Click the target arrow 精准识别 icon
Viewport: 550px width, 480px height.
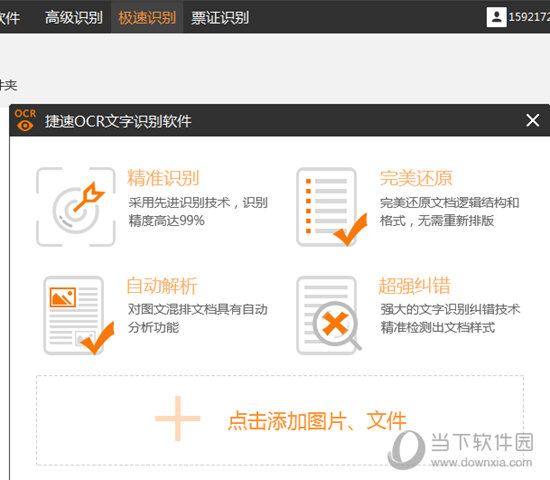click(76, 207)
